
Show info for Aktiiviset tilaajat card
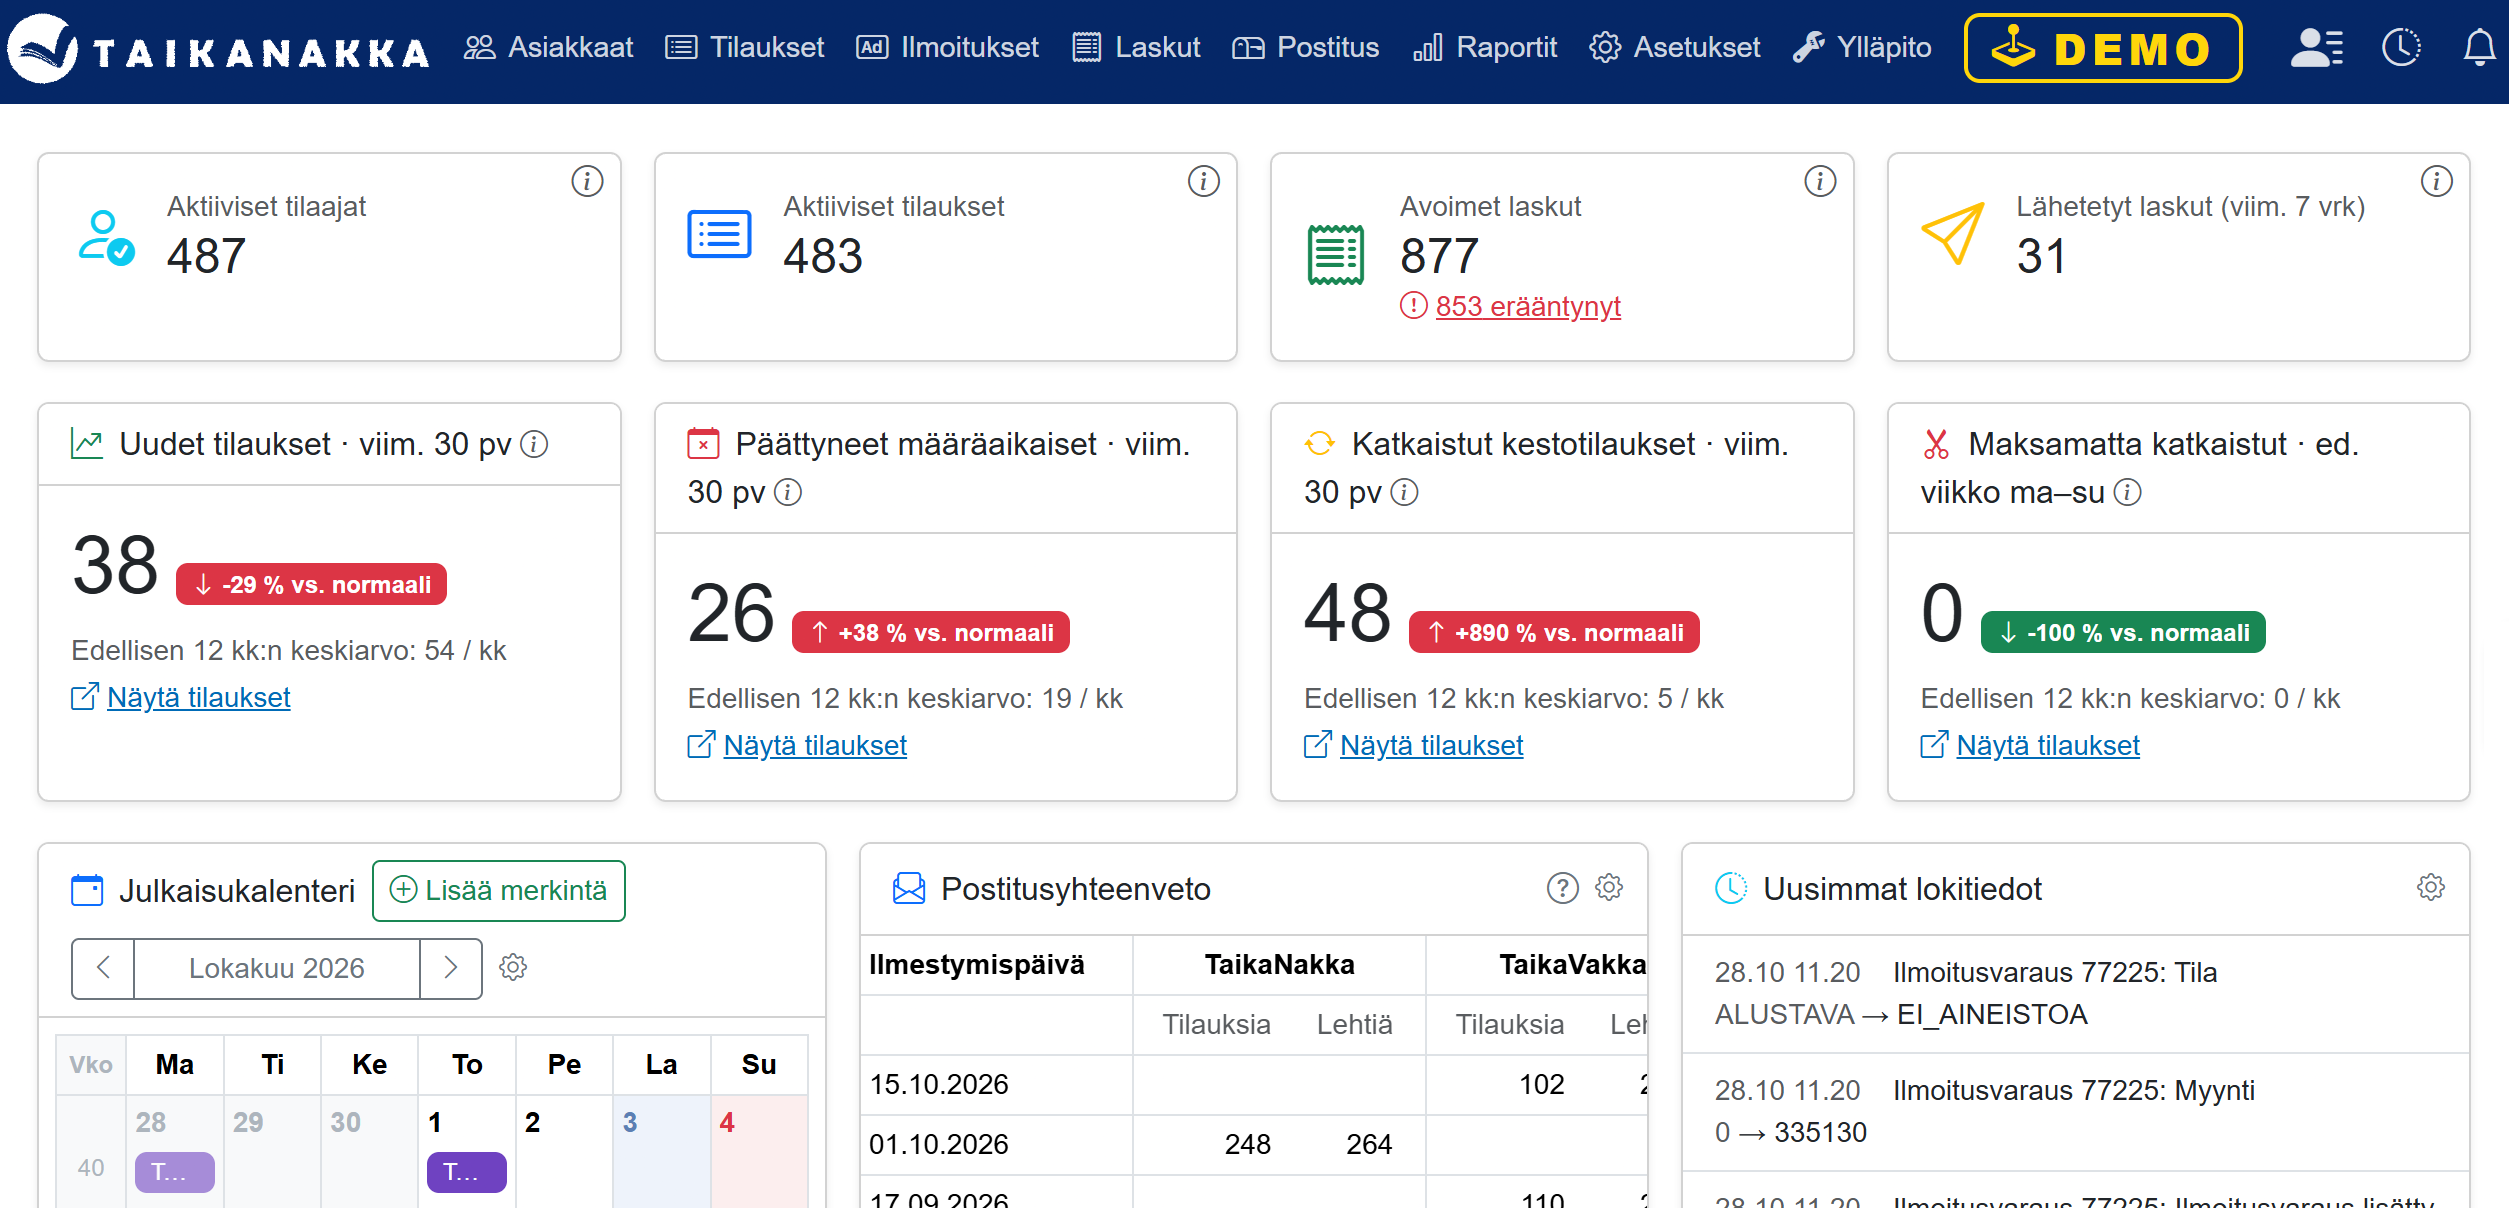pyautogui.click(x=587, y=181)
